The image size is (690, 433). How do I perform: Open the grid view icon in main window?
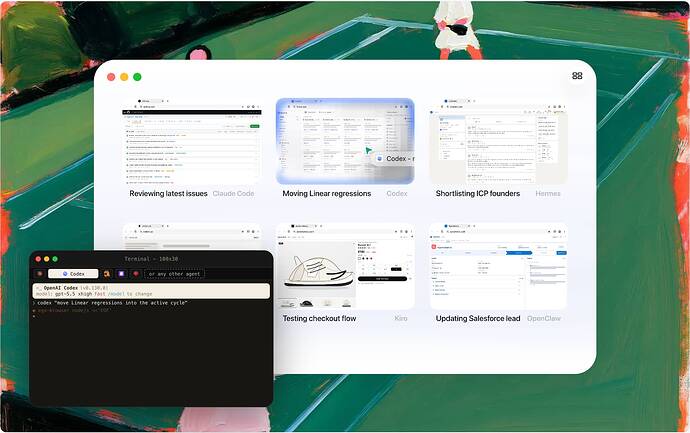(577, 76)
